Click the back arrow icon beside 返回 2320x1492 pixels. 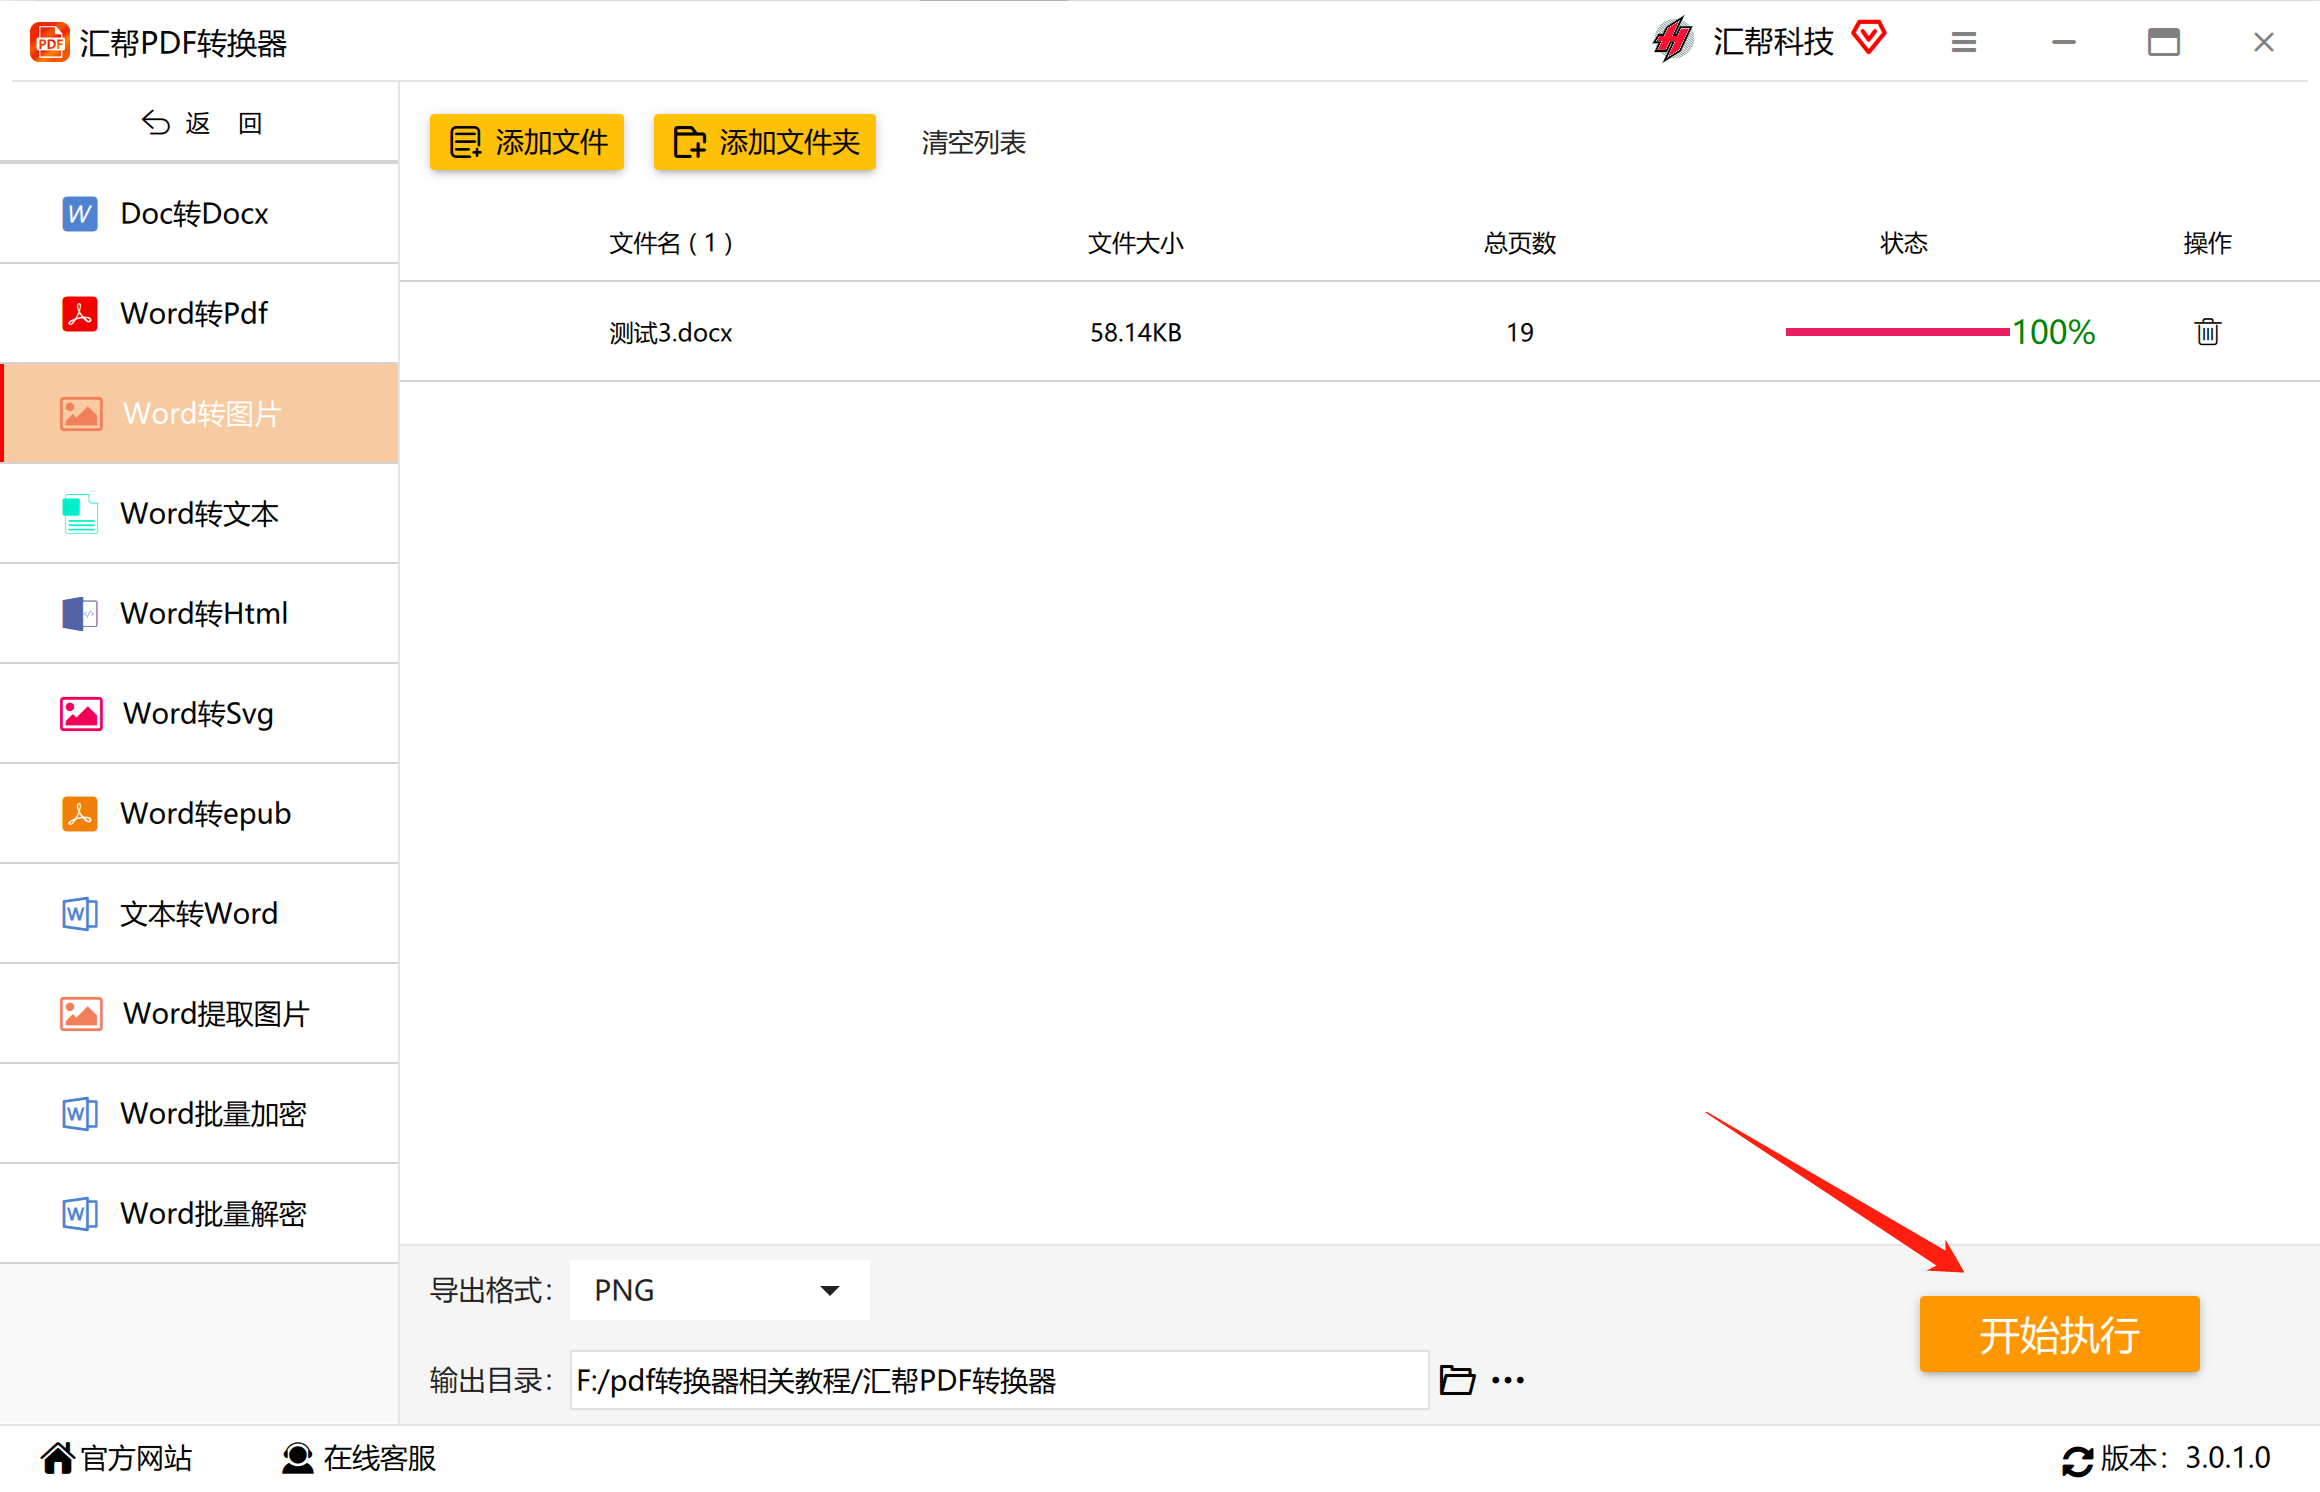pyautogui.click(x=156, y=122)
